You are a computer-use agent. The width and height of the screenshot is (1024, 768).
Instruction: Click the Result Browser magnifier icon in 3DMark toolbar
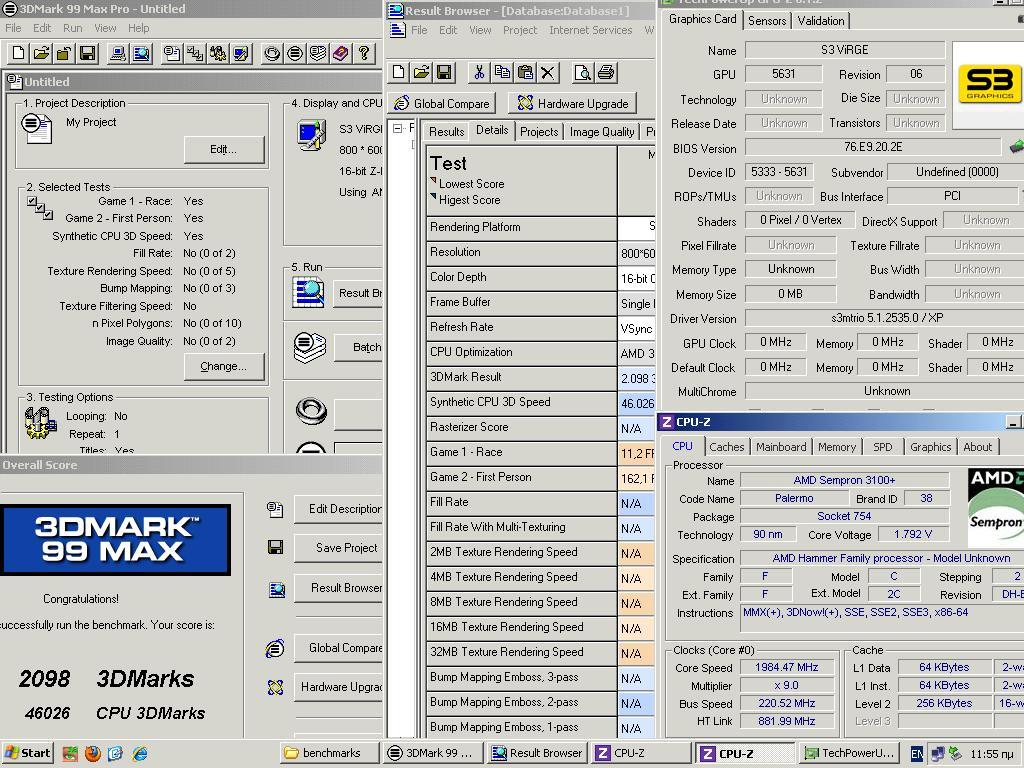pyautogui.click(x=141, y=54)
